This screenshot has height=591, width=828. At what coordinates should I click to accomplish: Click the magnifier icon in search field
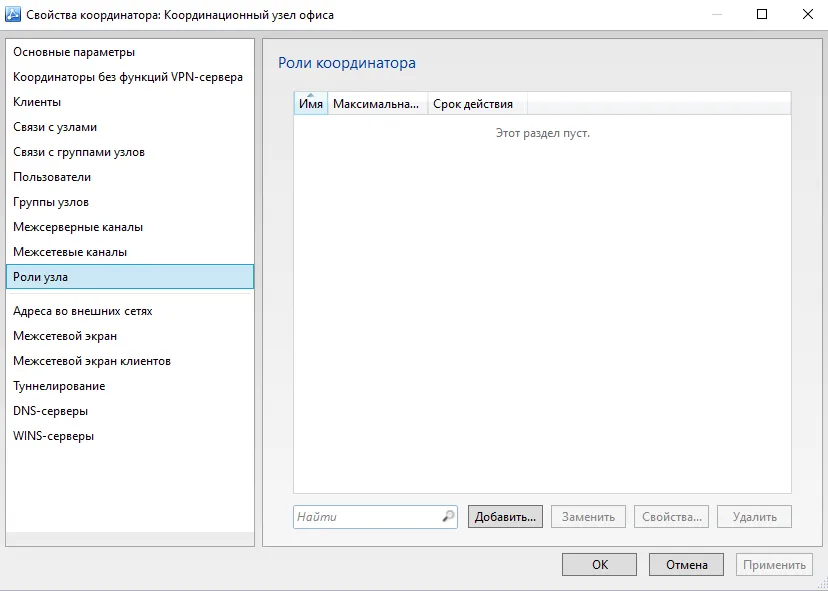[x=448, y=517]
